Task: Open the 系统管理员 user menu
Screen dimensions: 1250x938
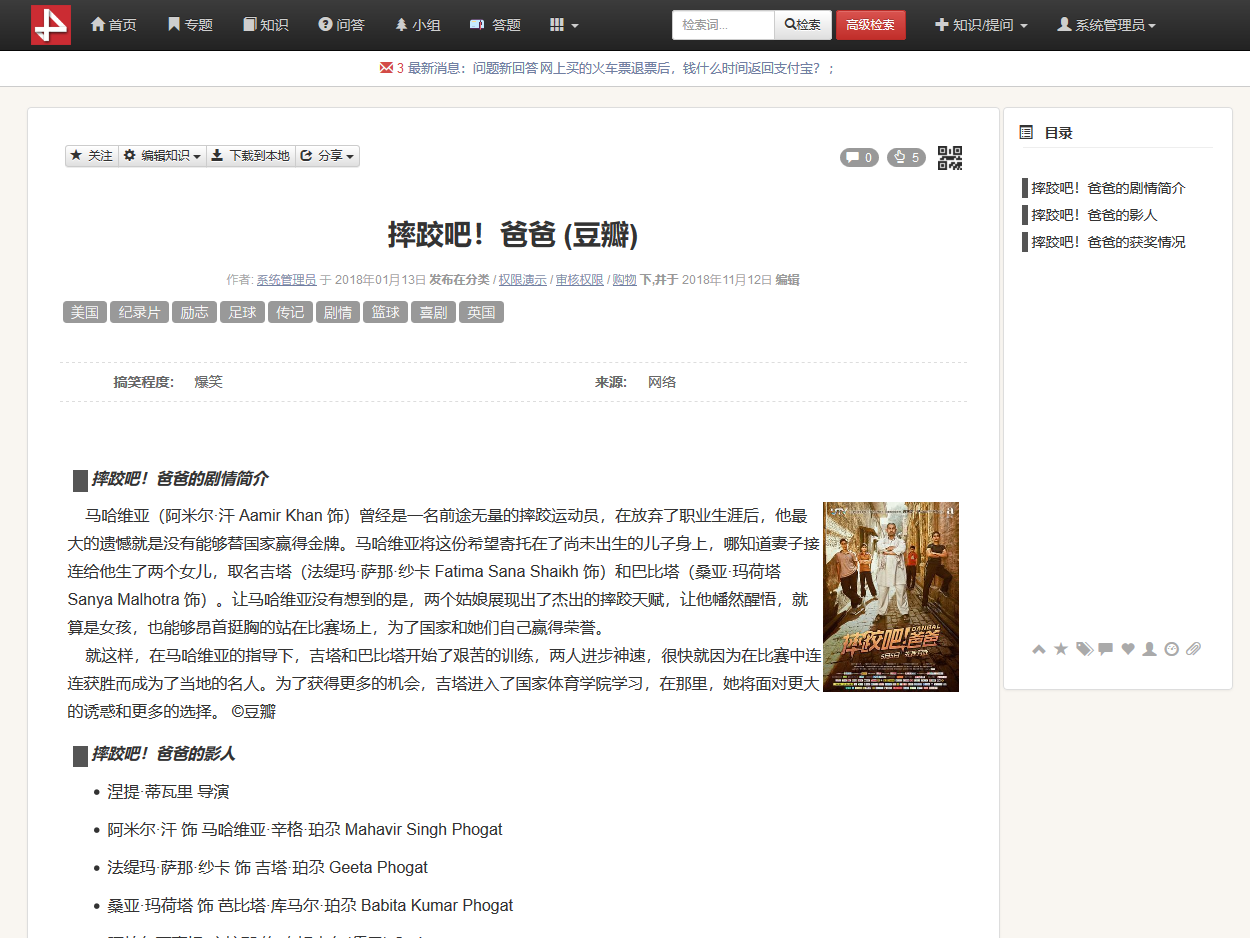Action: 1106,25
